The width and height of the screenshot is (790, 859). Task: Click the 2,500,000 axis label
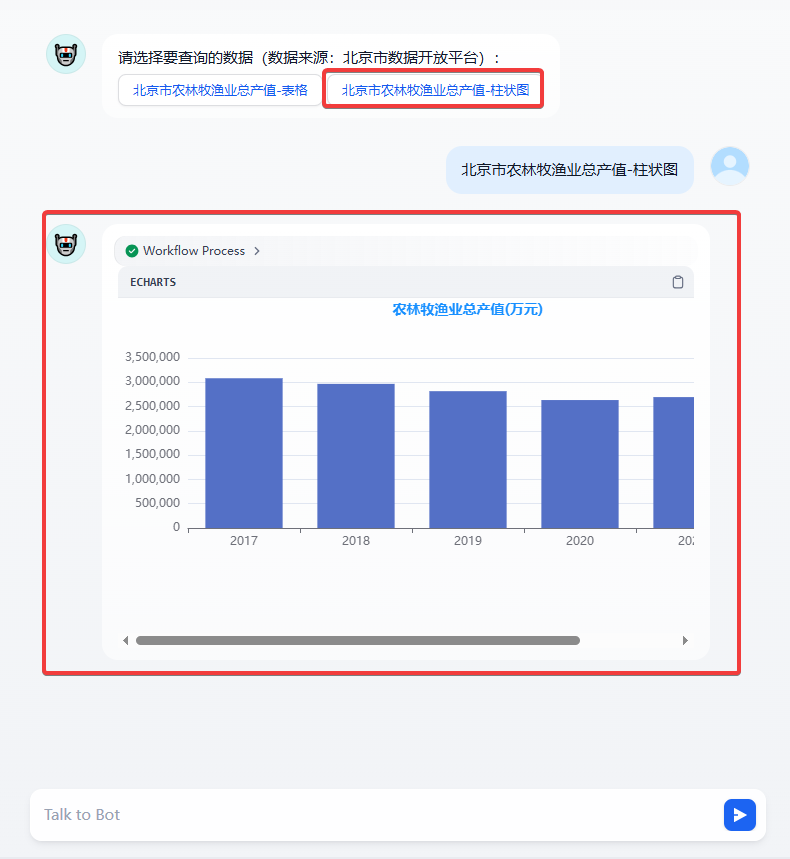point(152,406)
